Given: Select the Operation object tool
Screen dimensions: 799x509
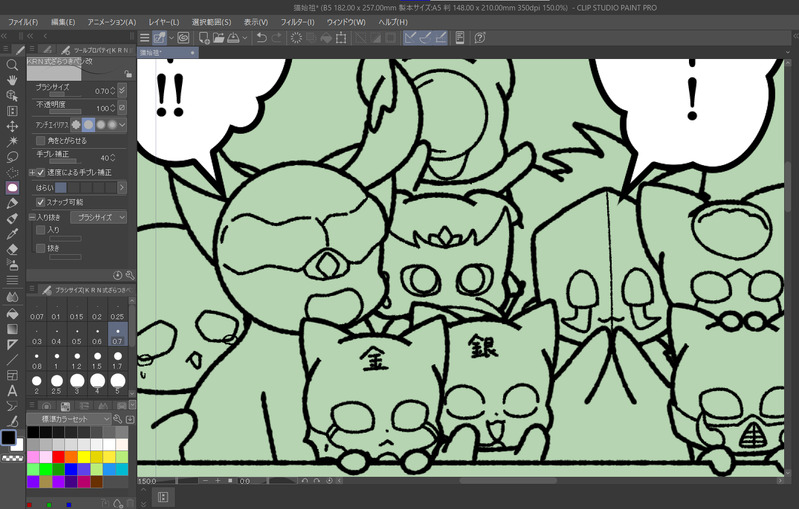Looking at the screenshot, I should point(12,95).
